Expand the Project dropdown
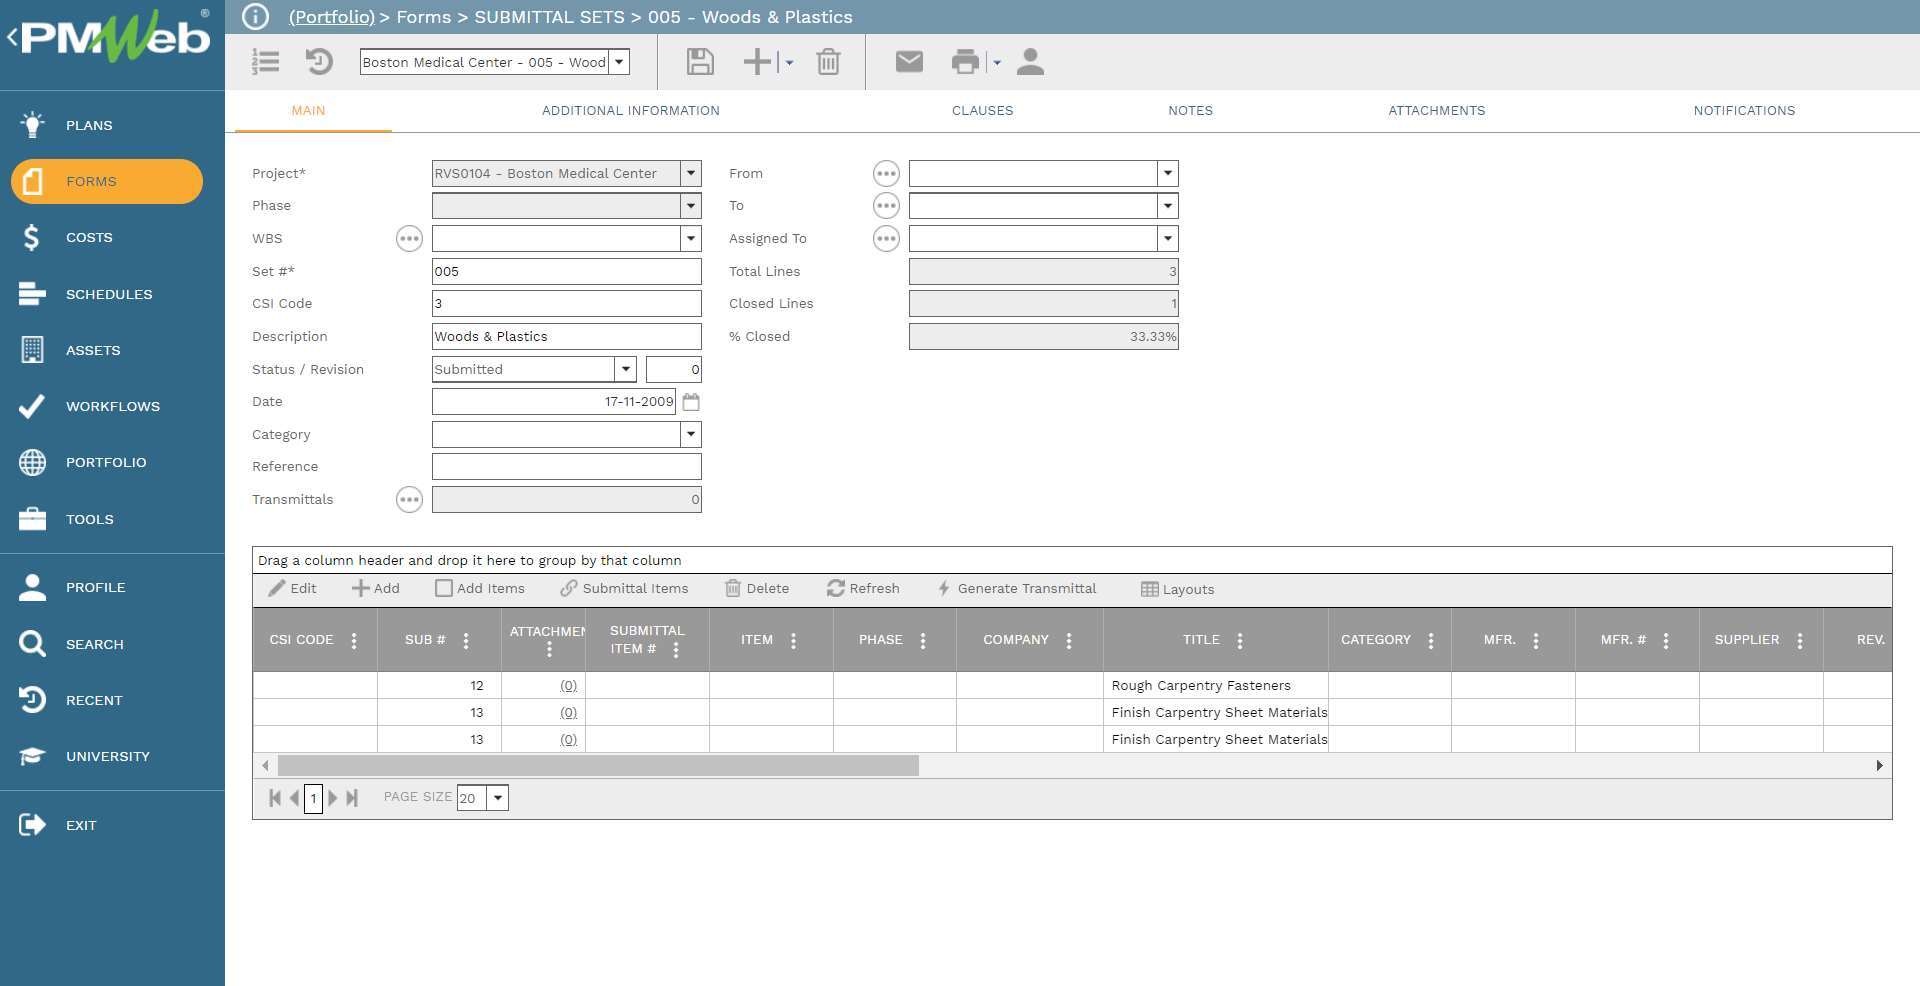The image size is (1920, 986). pyautogui.click(x=690, y=173)
